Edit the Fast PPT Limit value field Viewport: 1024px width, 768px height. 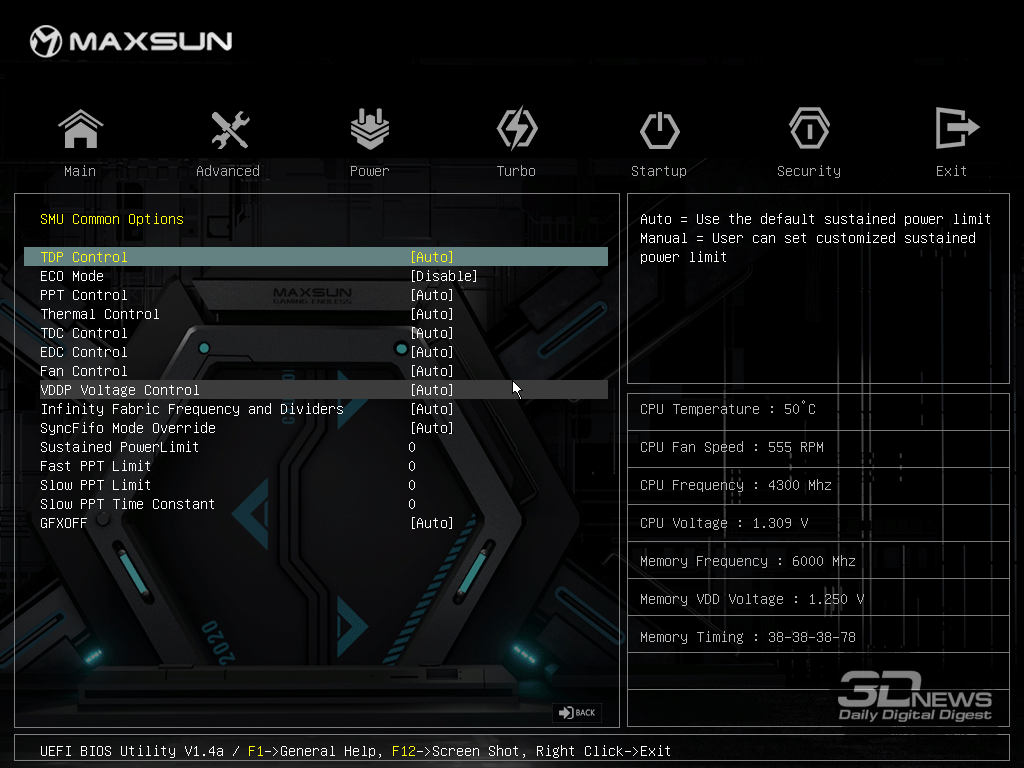tap(412, 466)
